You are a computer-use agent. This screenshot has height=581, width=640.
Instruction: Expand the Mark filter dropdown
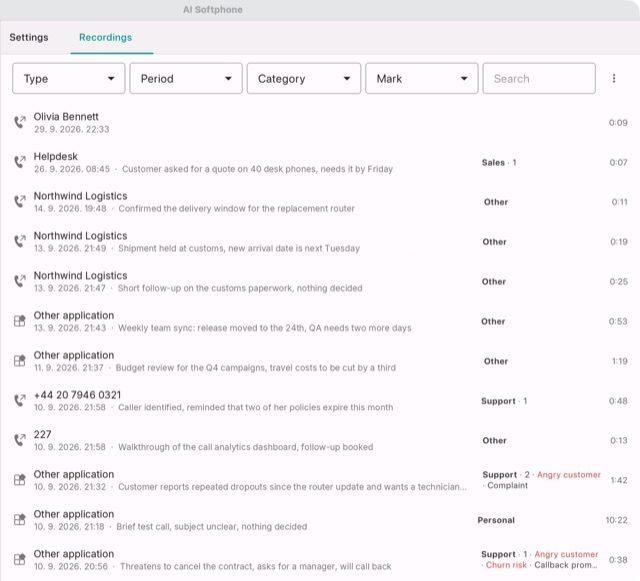tap(422, 78)
